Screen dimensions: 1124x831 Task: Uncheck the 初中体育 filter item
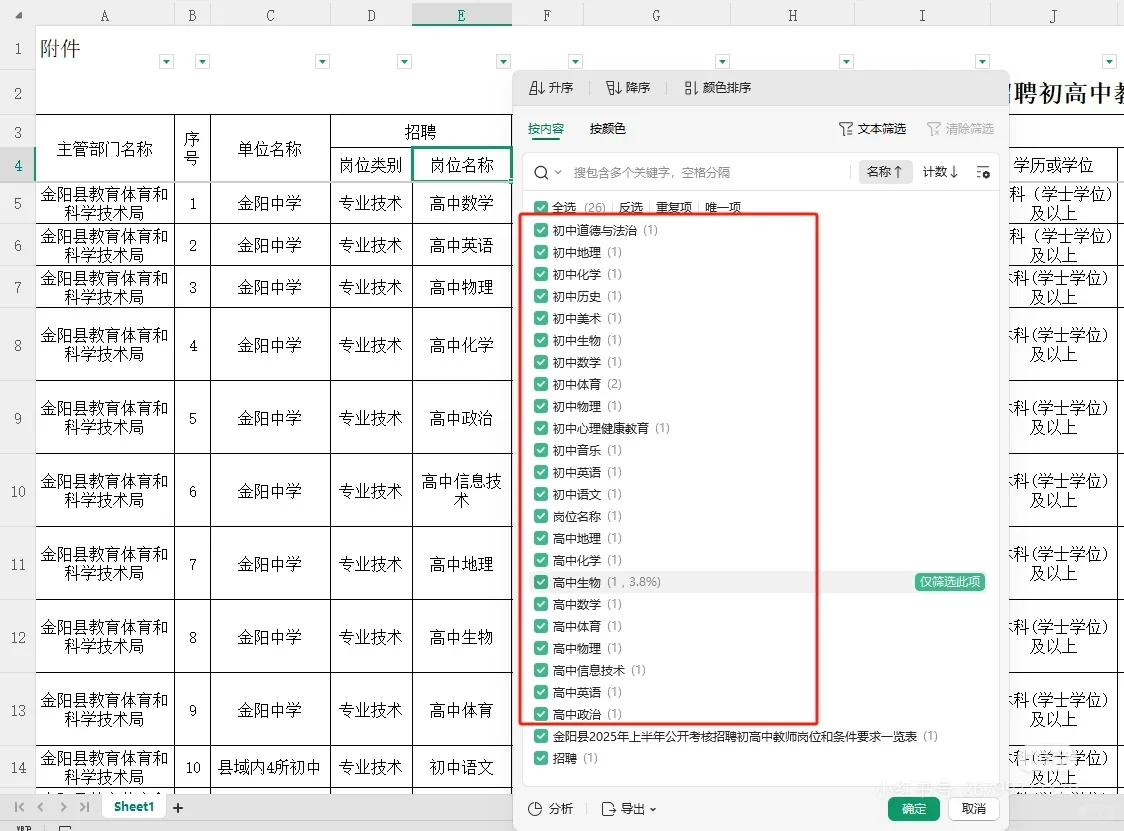539,383
